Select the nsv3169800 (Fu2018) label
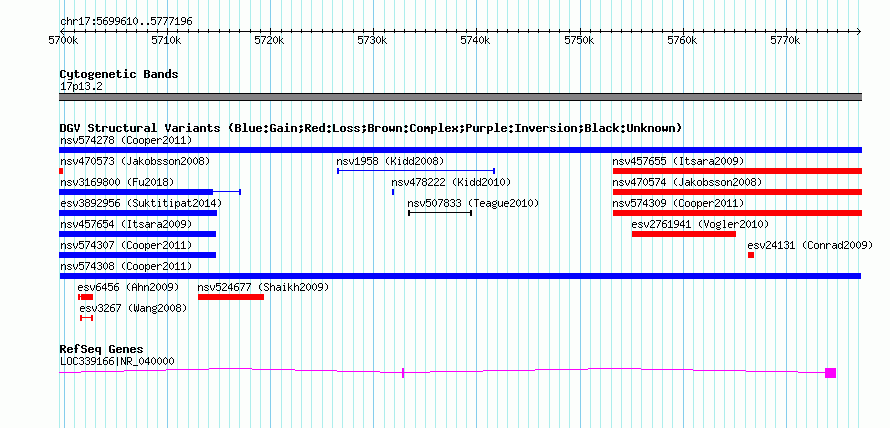 pos(117,182)
